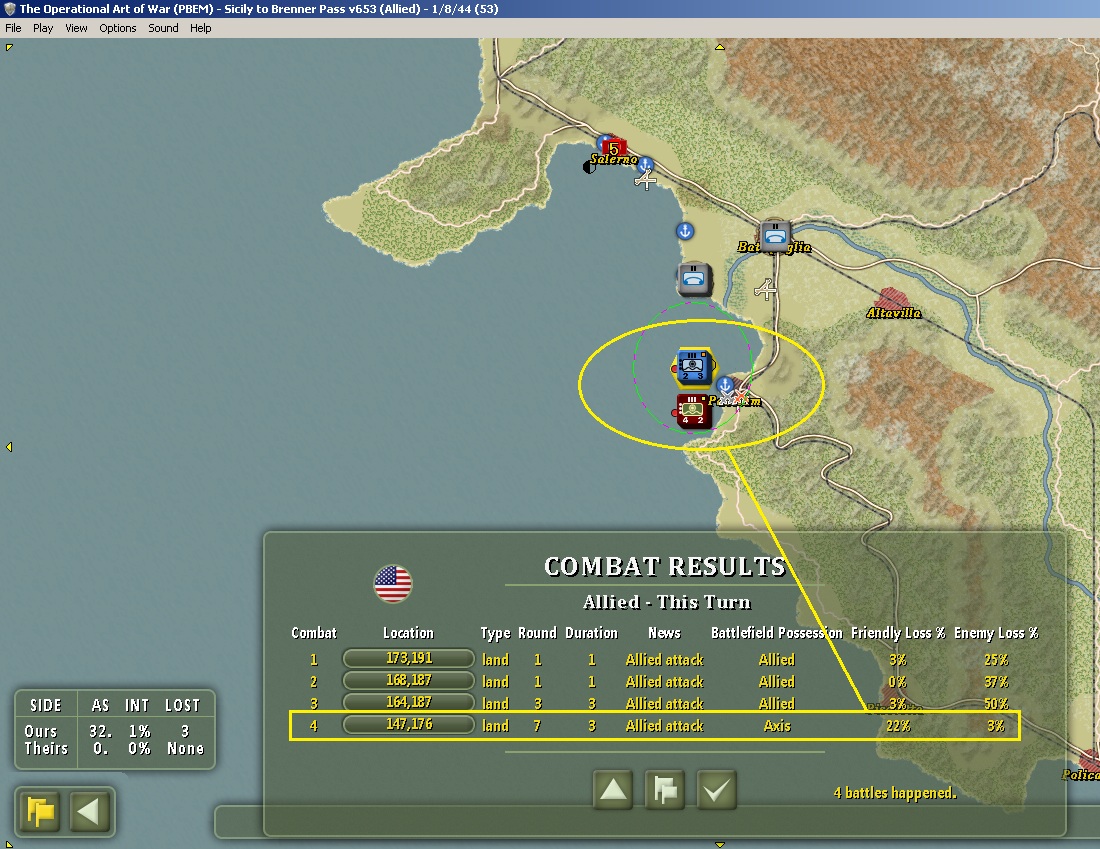Click the Friendly Loss % column header

pos(898,633)
